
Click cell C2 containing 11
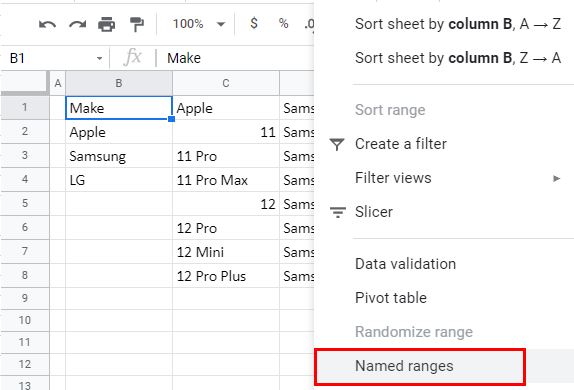(226, 132)
